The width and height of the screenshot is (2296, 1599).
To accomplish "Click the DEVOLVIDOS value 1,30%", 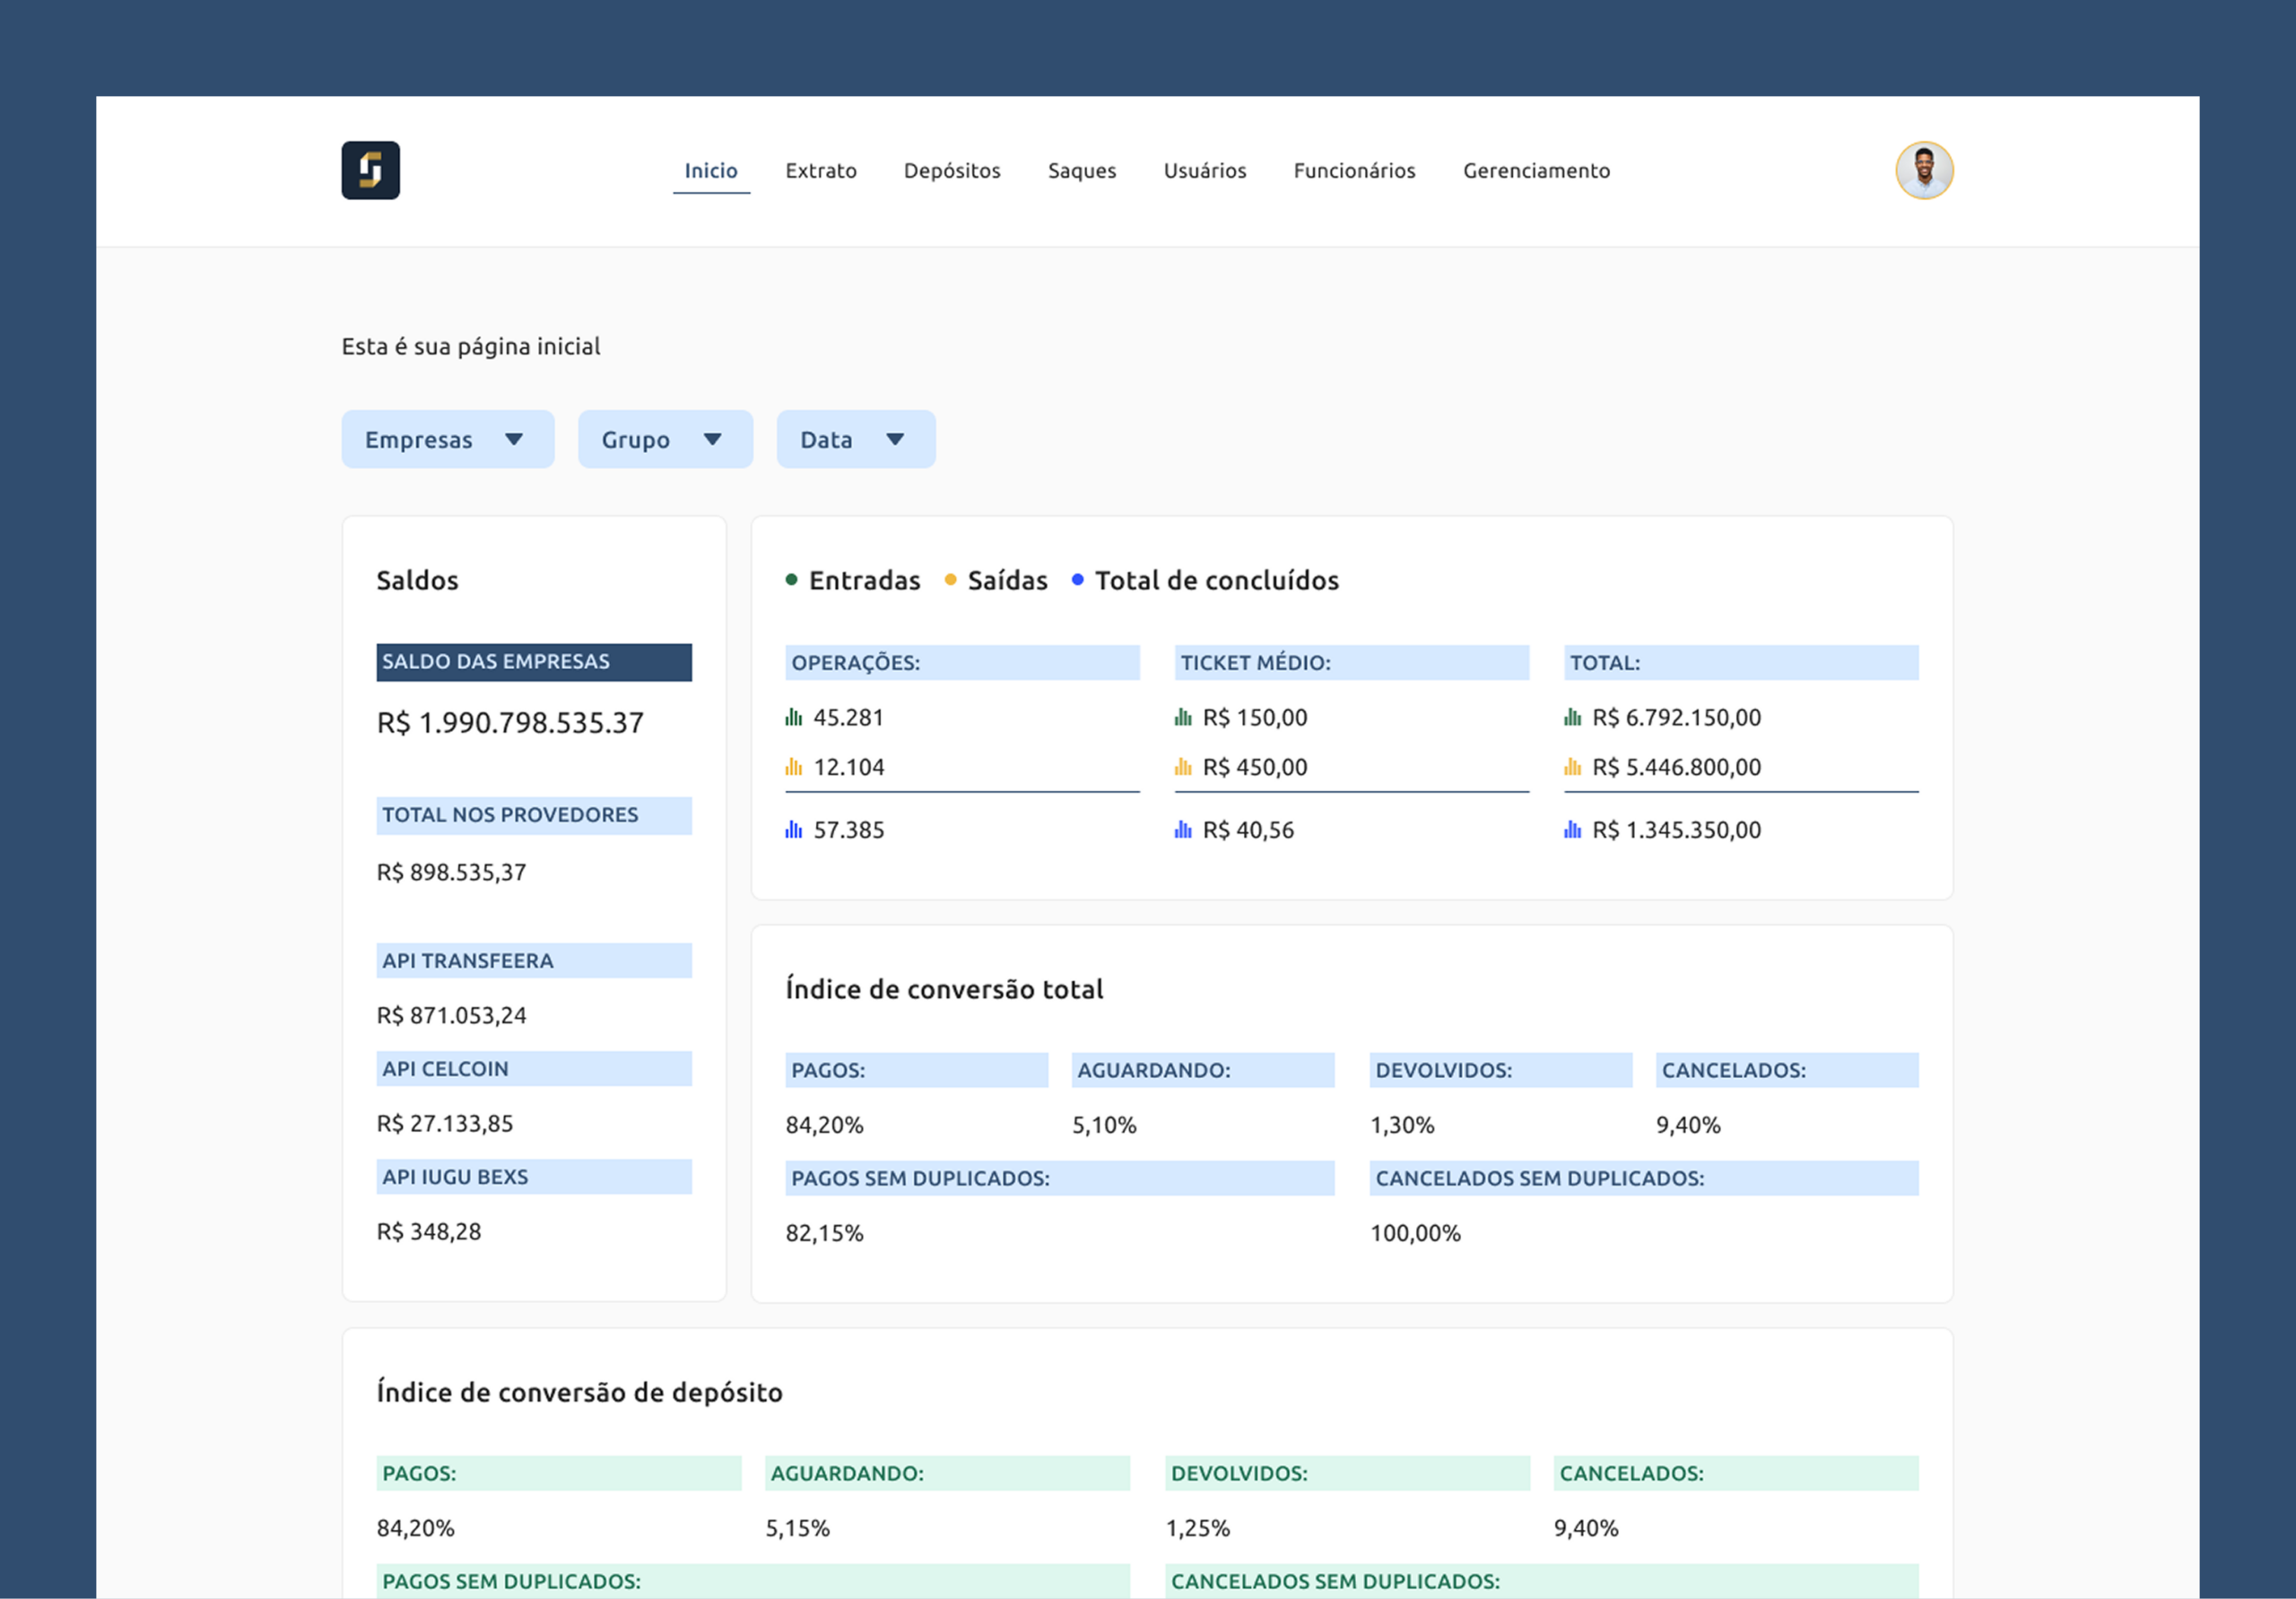I will [x=1402, y=1125].
